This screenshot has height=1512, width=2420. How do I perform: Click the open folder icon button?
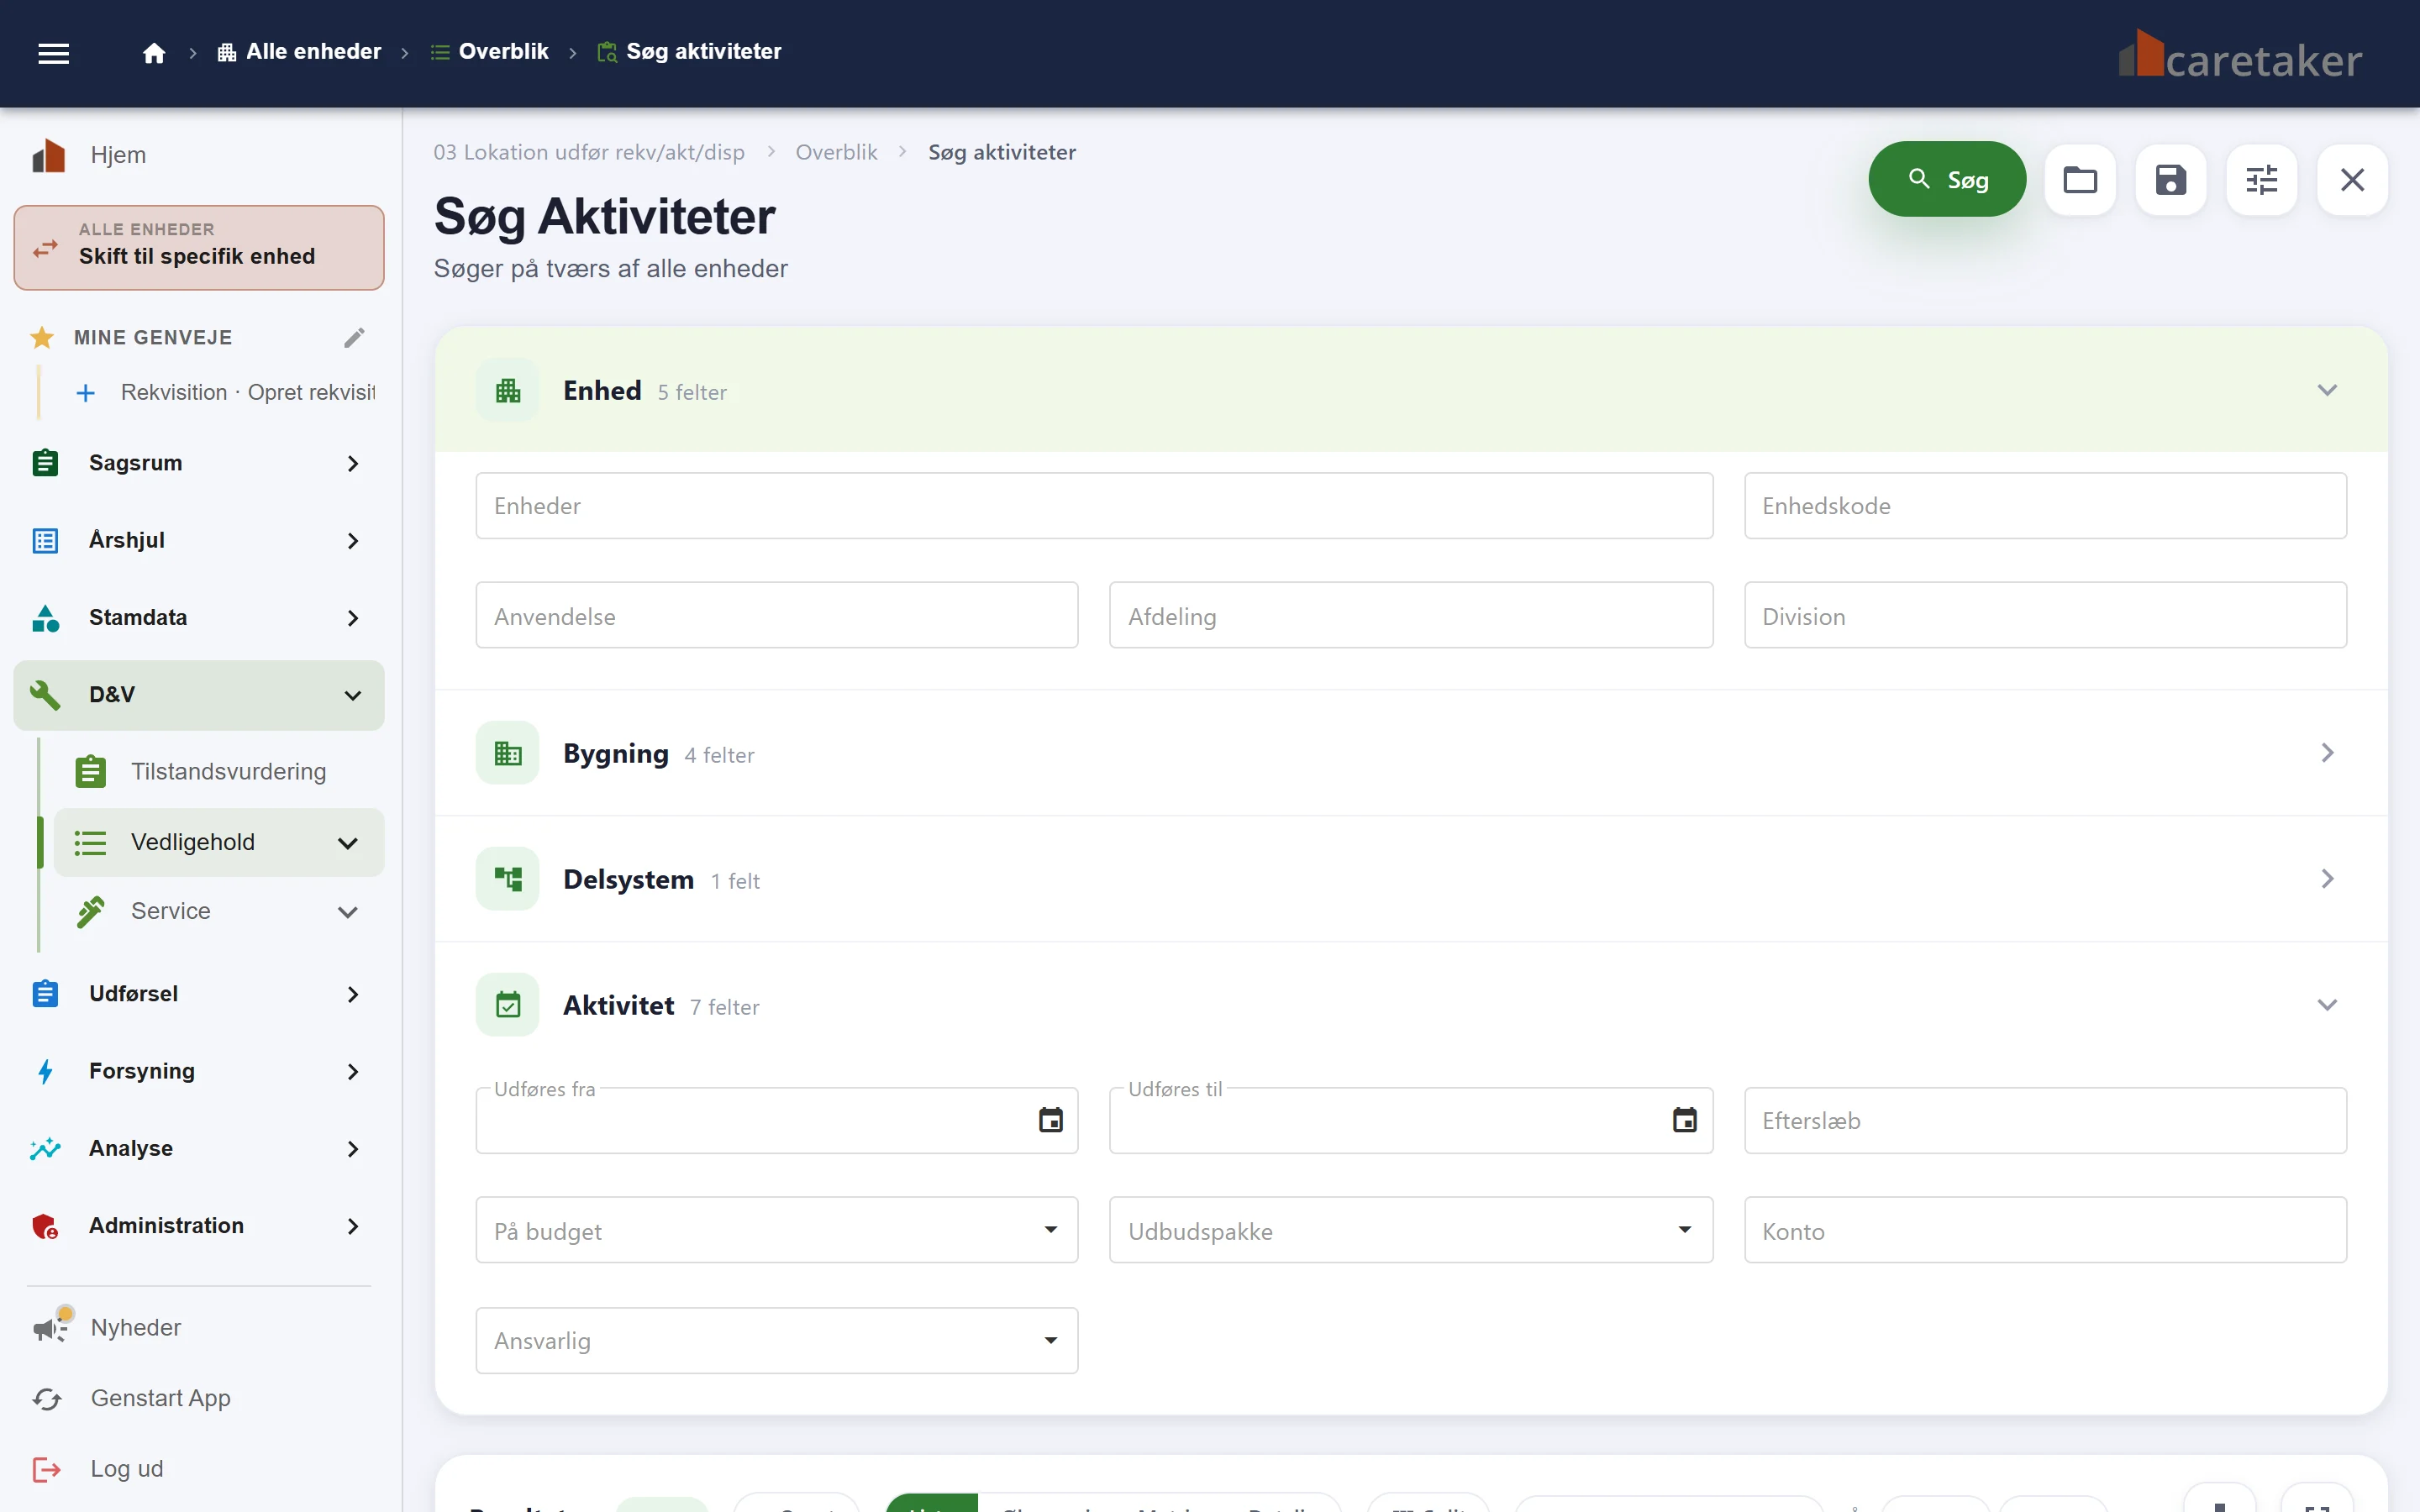(x=2080, y=180)
